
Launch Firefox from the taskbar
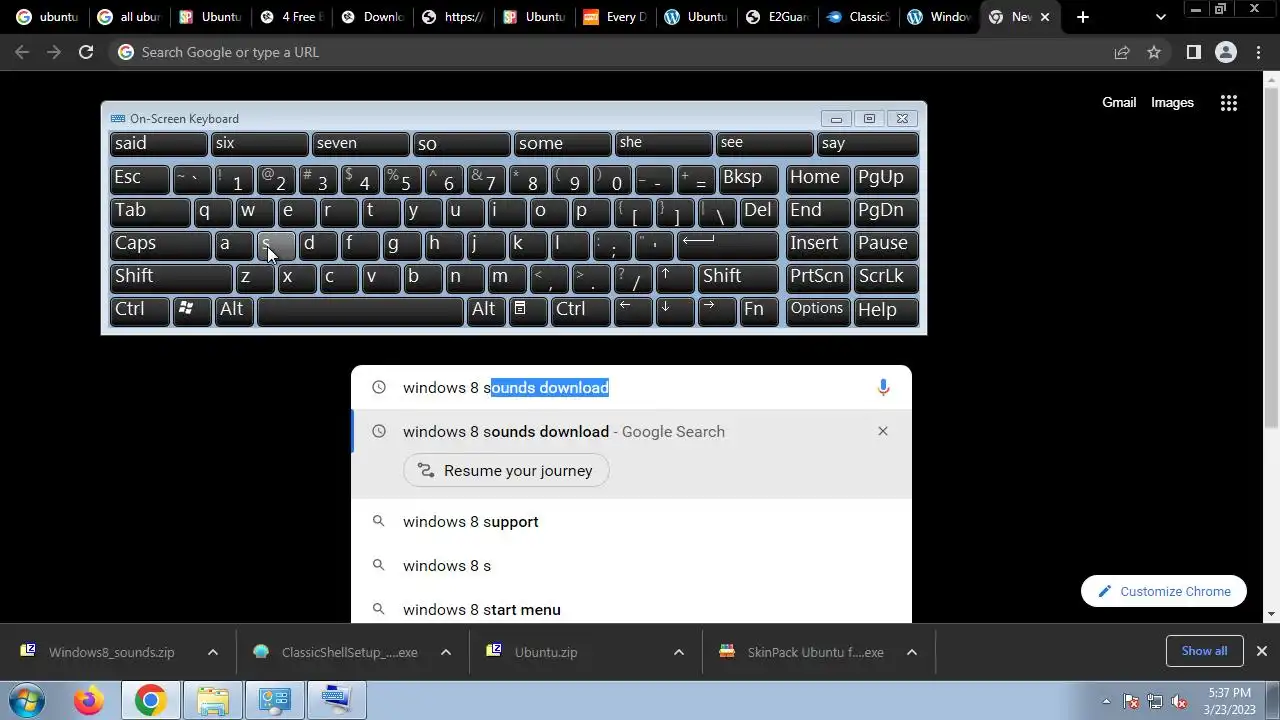click(x=88, y=700)
